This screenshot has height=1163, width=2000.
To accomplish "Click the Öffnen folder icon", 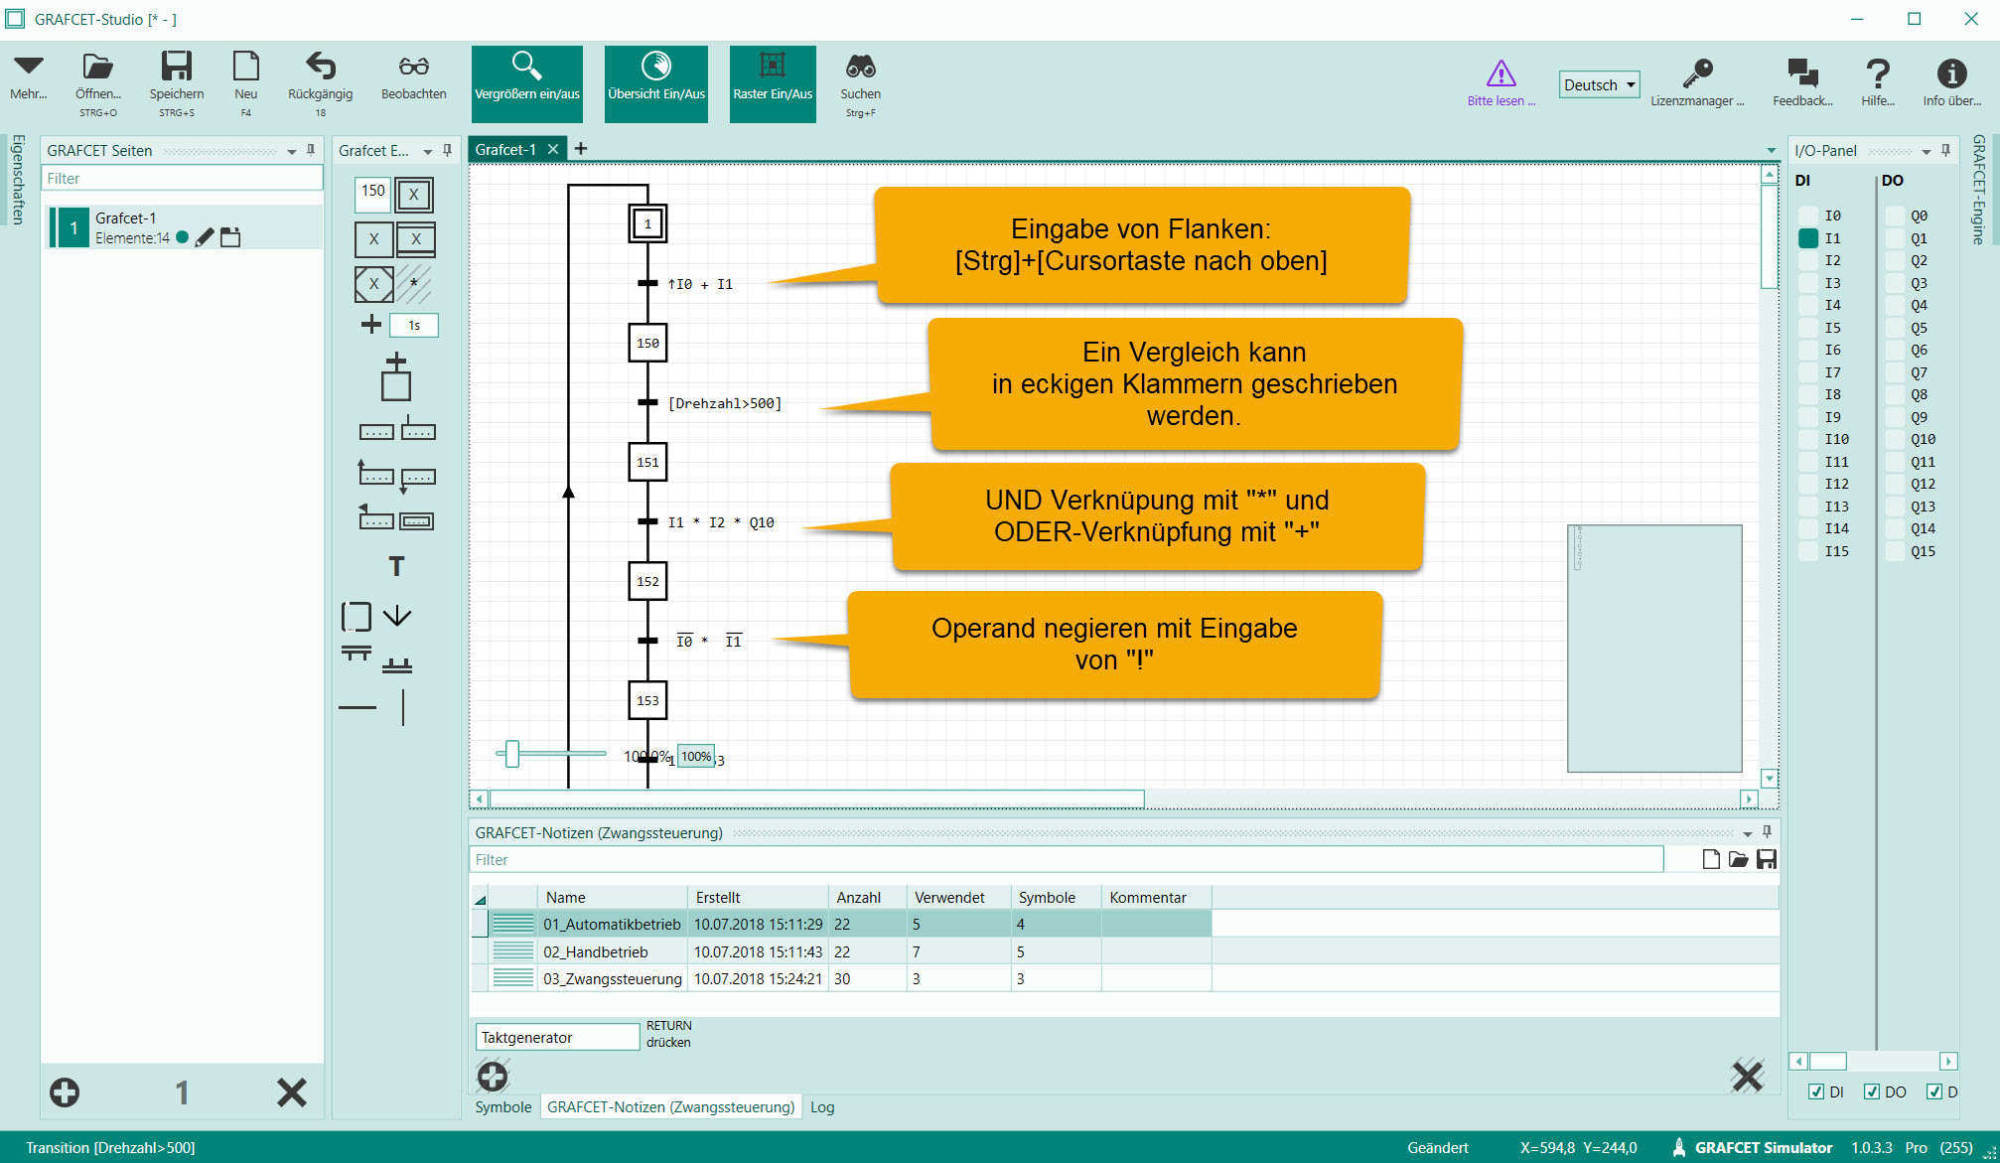I will tap(97, 67).
